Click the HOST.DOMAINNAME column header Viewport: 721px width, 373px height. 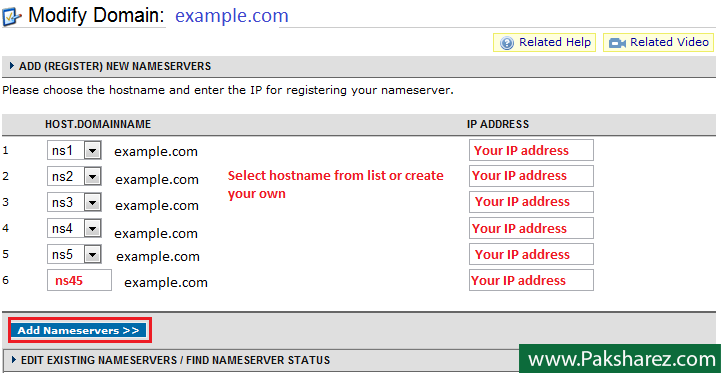[98, 124]
